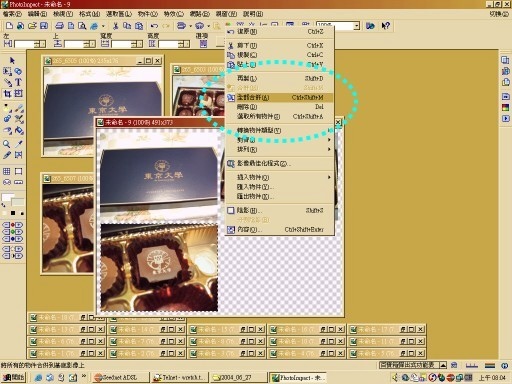Click the context Help question-arrow icon
Image resolution: width=512 pixels, height=384 pixels.
(385, 26)
